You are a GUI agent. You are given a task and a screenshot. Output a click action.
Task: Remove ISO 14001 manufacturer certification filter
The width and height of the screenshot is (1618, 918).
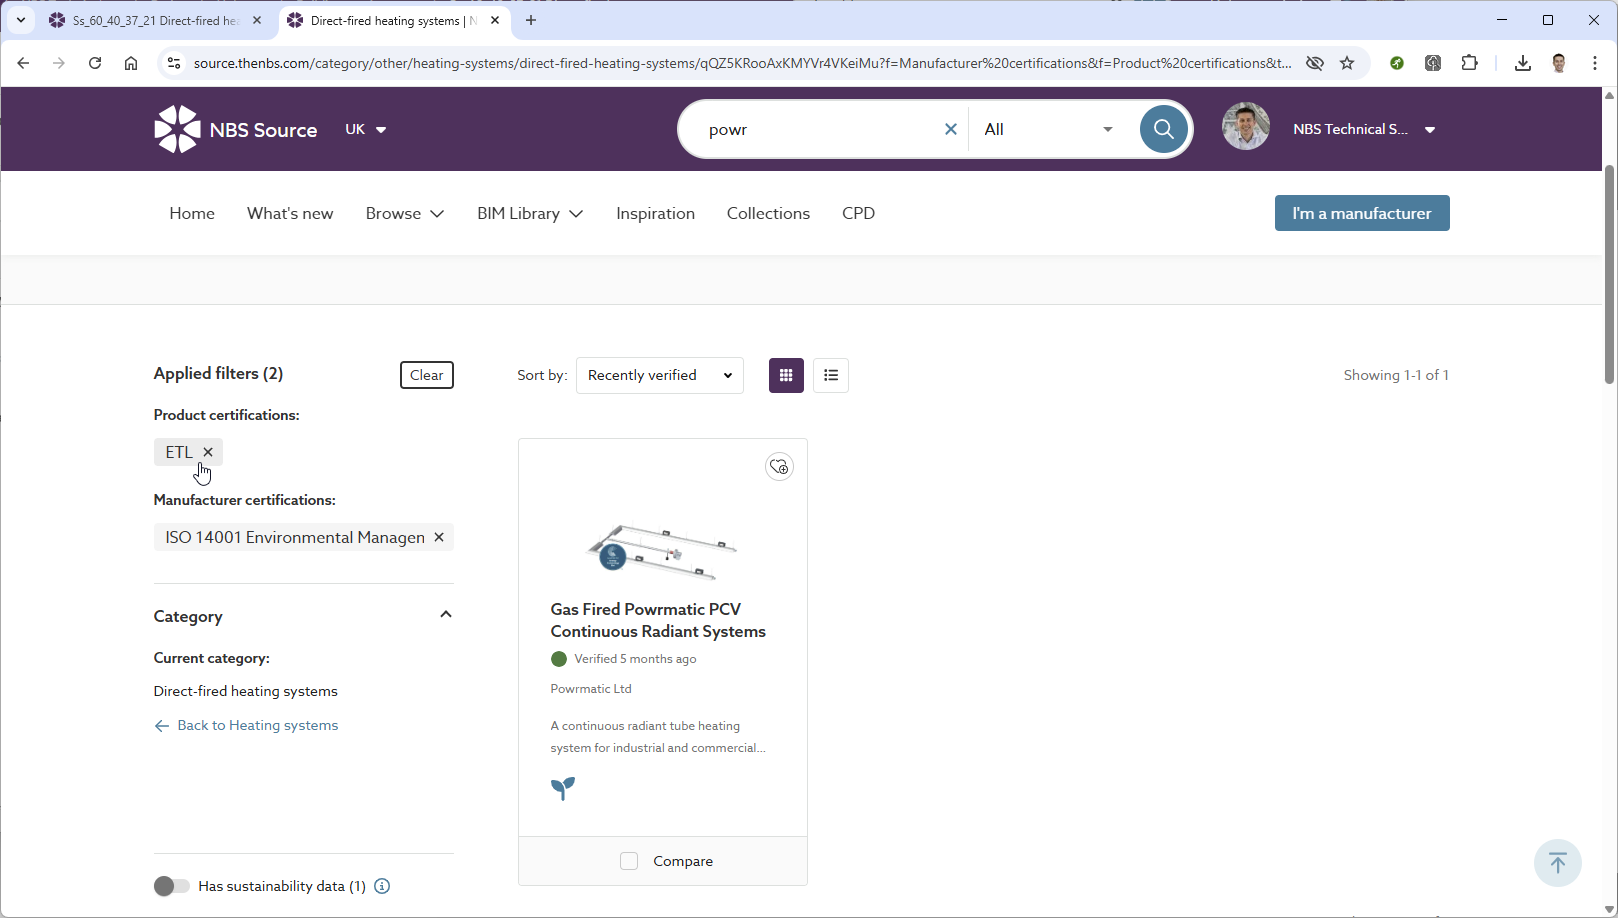coord(439,537)
